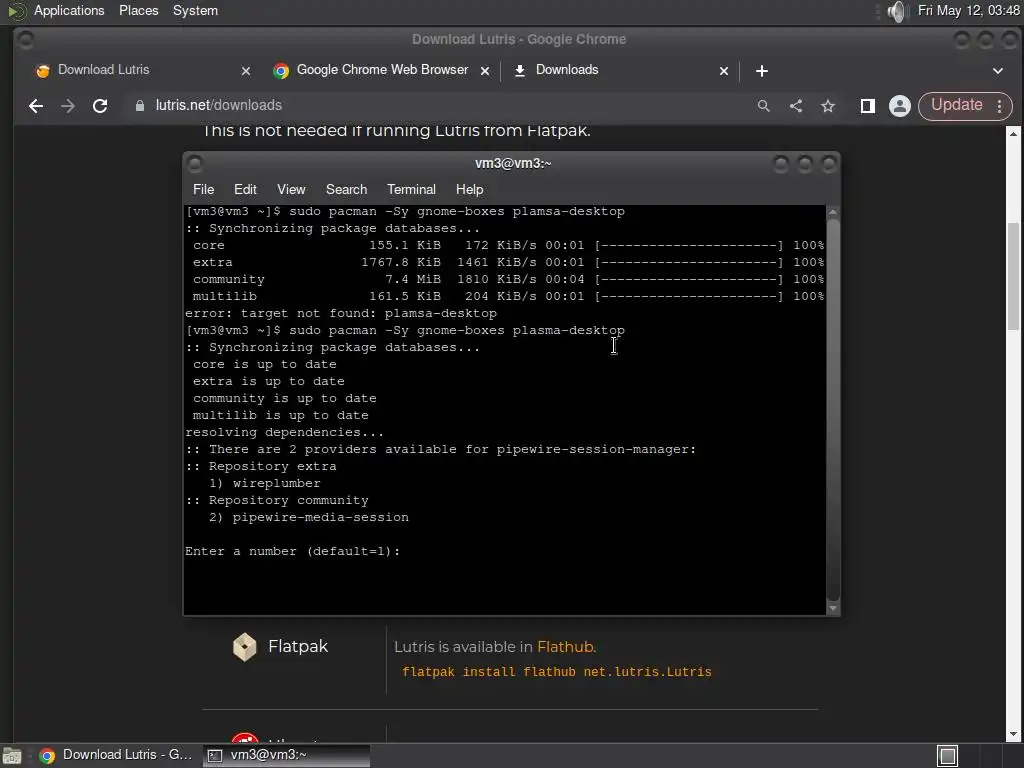Click the terminal scrollbar up arrow
Viewport: 1024px width, 768px height.
pos(833,212)
